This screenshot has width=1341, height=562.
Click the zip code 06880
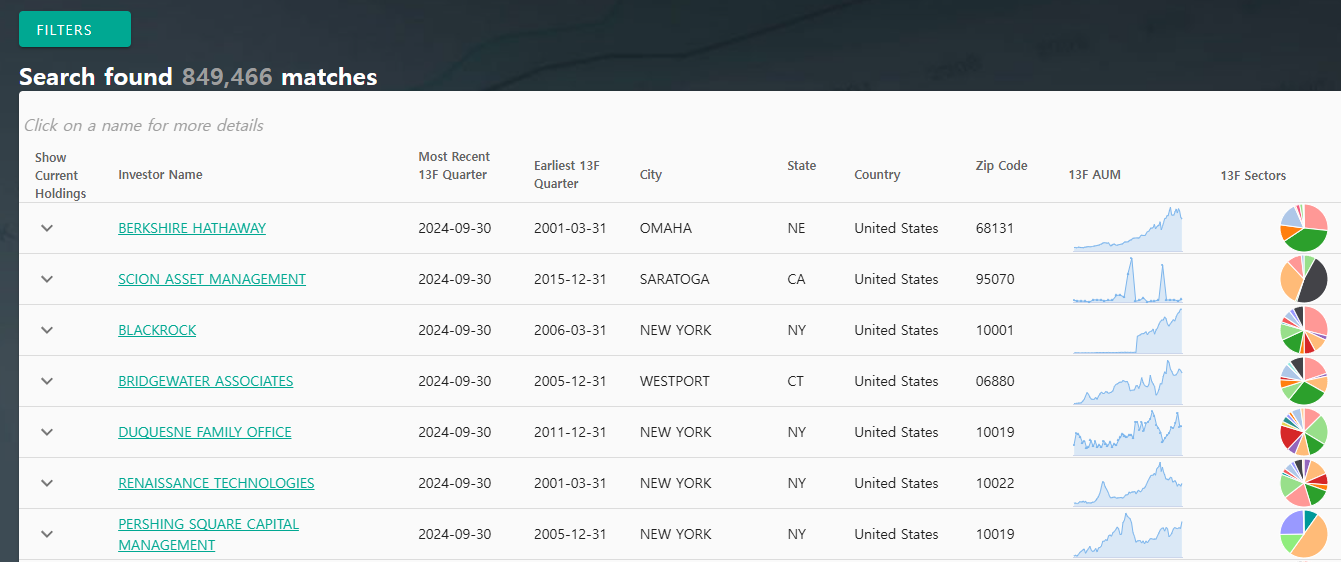point(995,381)
